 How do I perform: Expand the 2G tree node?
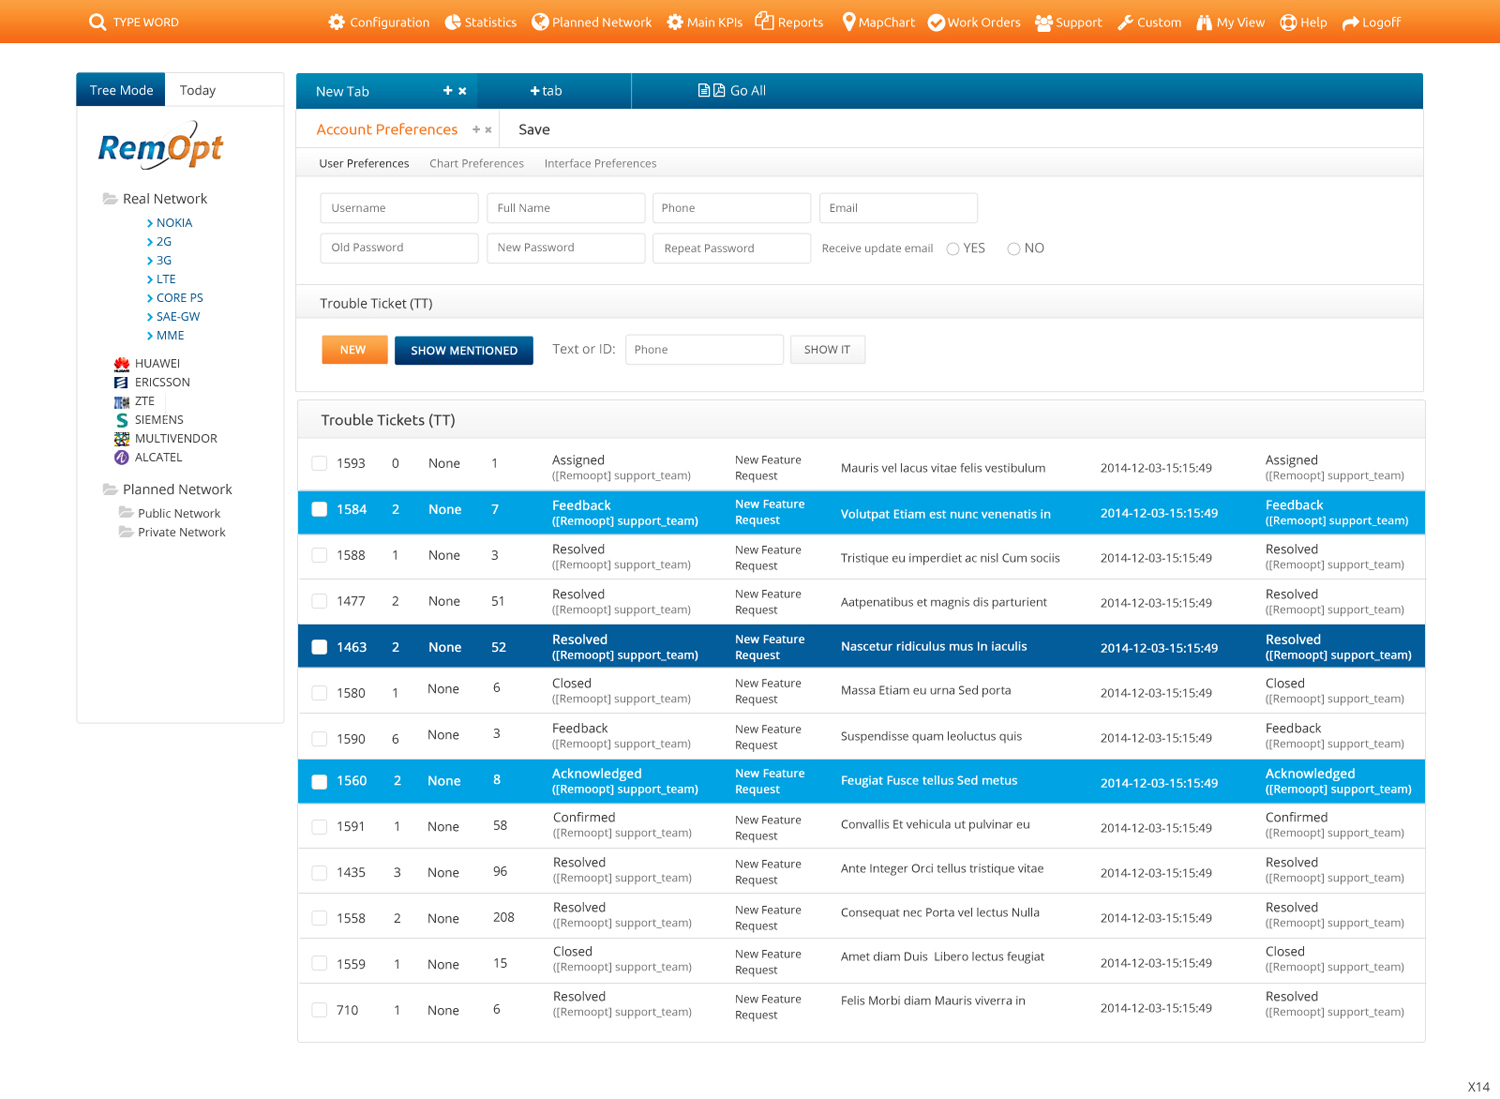tap(150, 242)
